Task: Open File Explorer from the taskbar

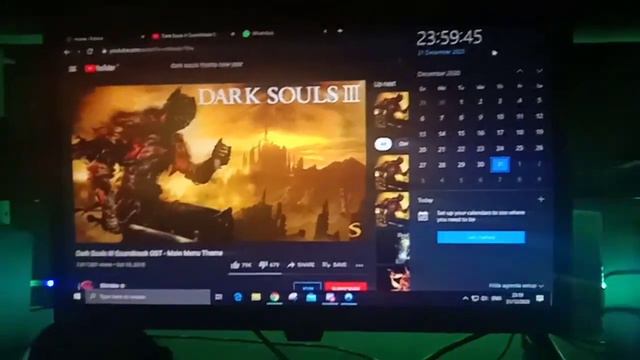Action: [x=256, y=297]
